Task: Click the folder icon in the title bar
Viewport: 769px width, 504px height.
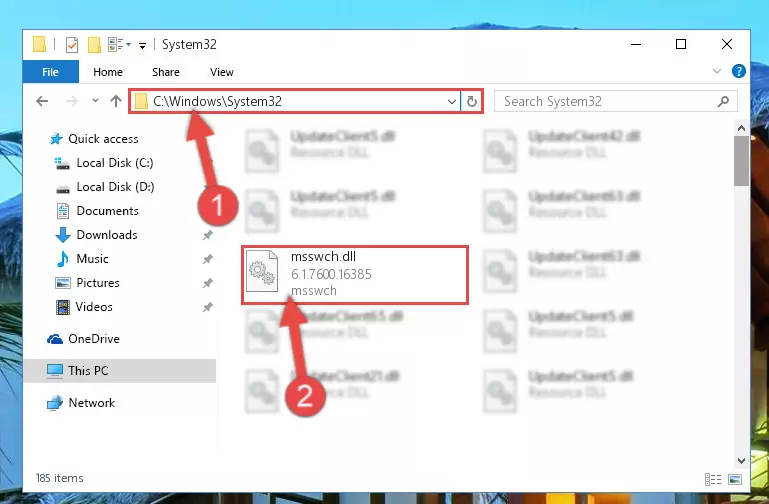Action: click(39, 44)
